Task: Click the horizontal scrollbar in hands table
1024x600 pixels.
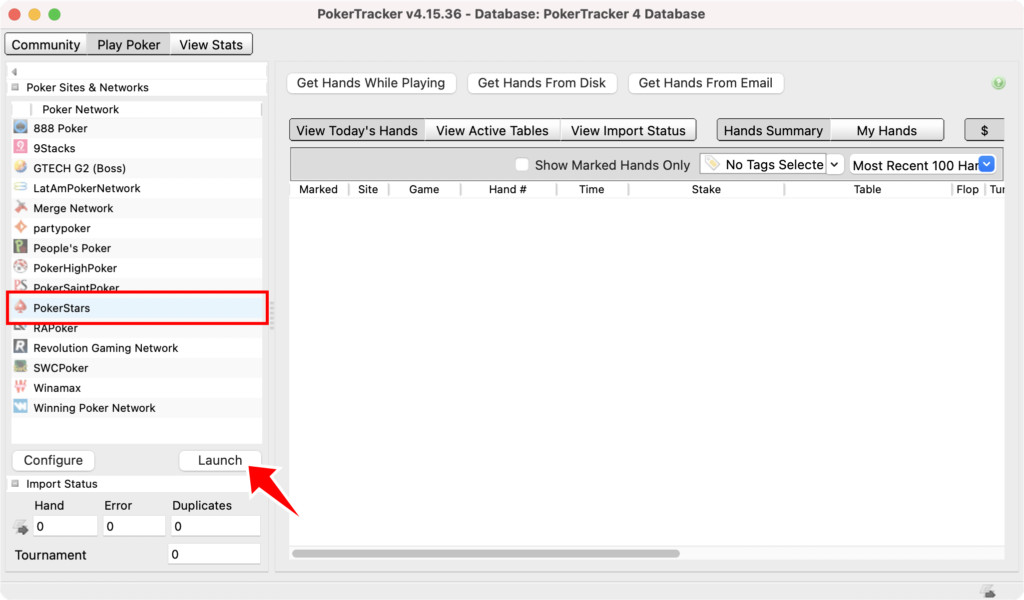Action: tap(486, 554)
